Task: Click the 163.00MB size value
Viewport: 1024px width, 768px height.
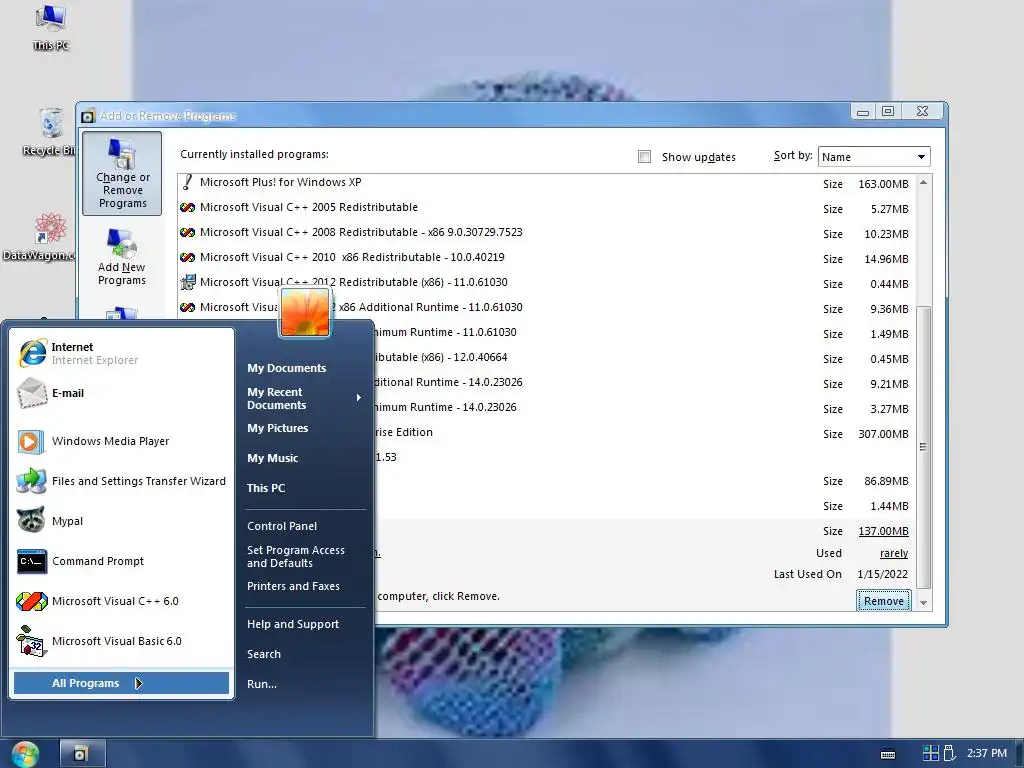Action: tap(883, 184)
